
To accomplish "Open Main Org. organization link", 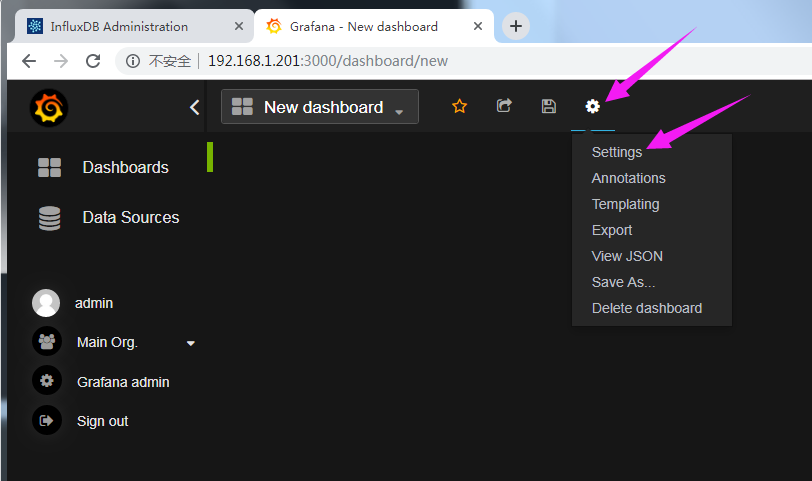I will point(107,342).
